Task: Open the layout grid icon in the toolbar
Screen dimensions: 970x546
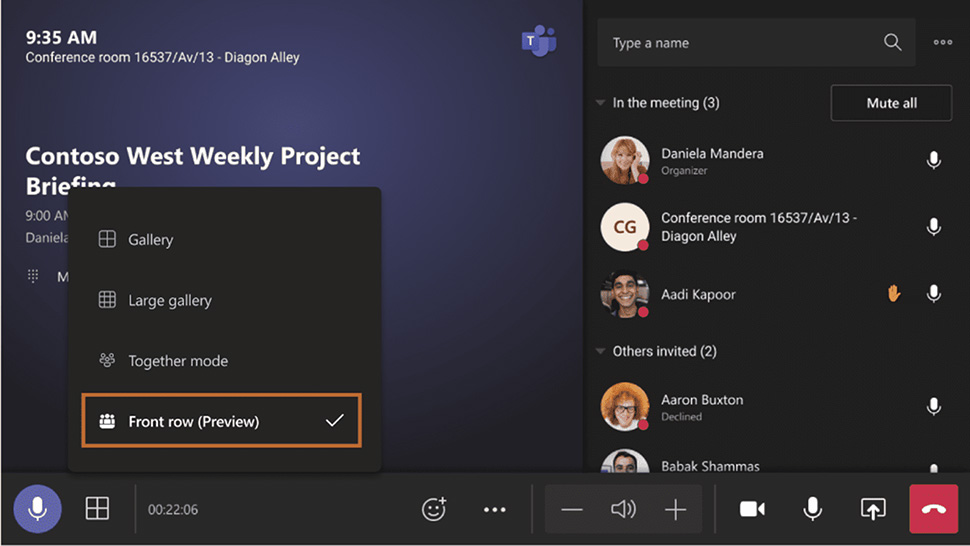Action: (97, 508)
